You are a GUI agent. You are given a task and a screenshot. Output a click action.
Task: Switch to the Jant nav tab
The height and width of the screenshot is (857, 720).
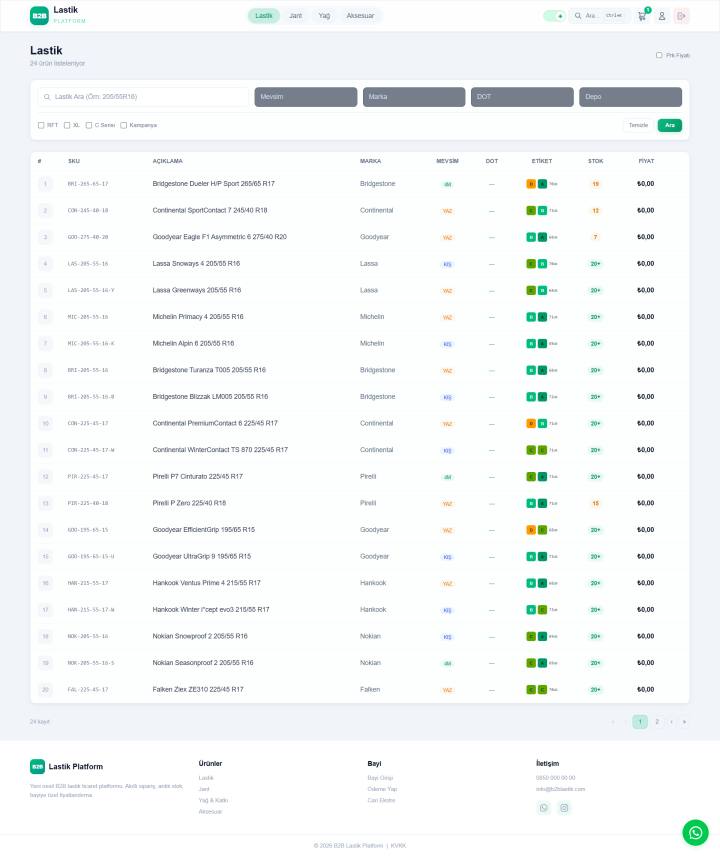point(295,16)
